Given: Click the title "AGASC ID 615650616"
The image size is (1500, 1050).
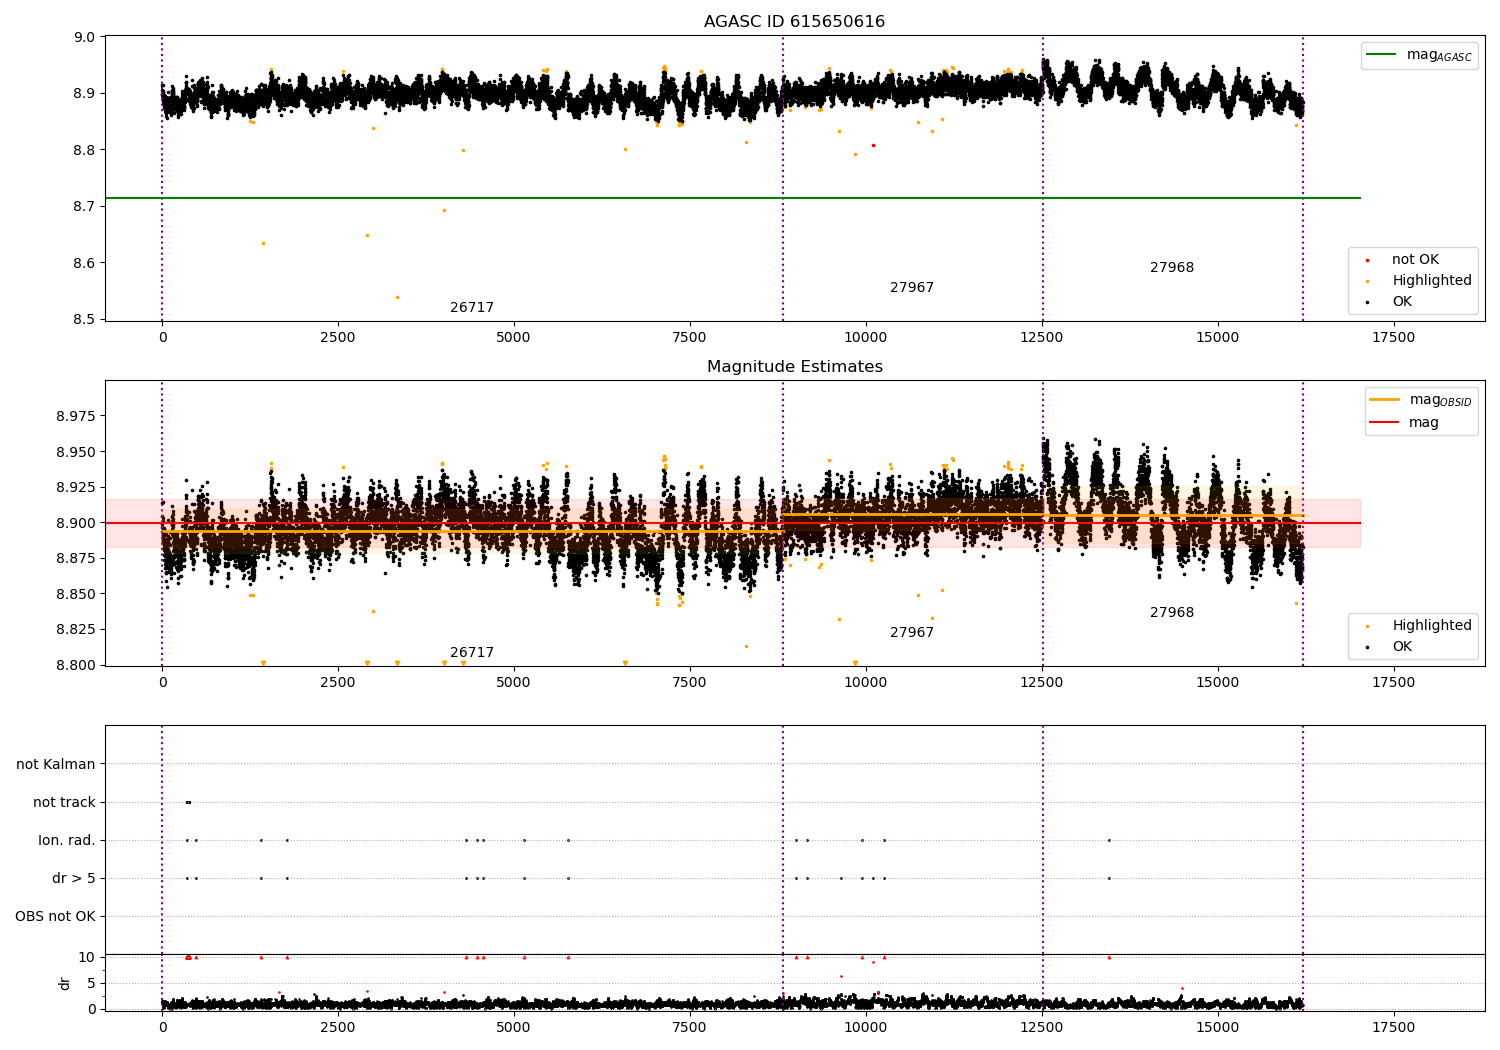Looking at the screenshot, I should click(x=794, y=22).
